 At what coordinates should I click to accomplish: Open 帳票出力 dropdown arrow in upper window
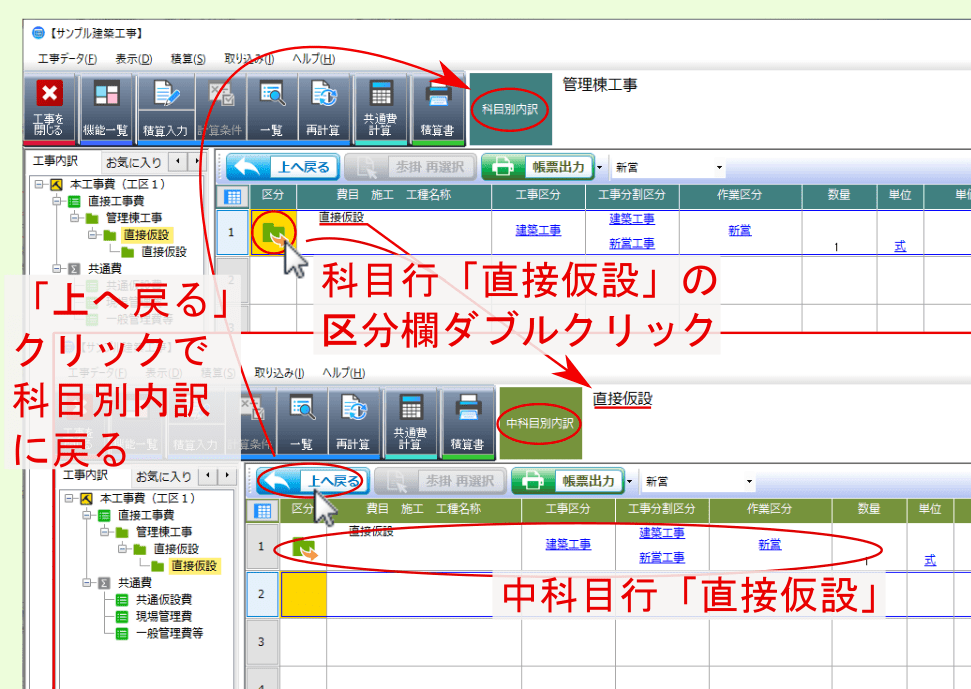click(x=599, y=167)
